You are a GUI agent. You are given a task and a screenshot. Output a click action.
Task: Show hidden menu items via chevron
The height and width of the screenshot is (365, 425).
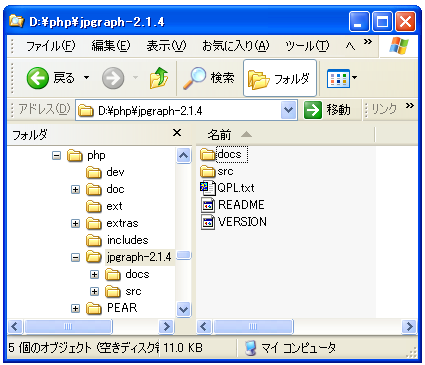pyautogui.click(x=368, y=42)
